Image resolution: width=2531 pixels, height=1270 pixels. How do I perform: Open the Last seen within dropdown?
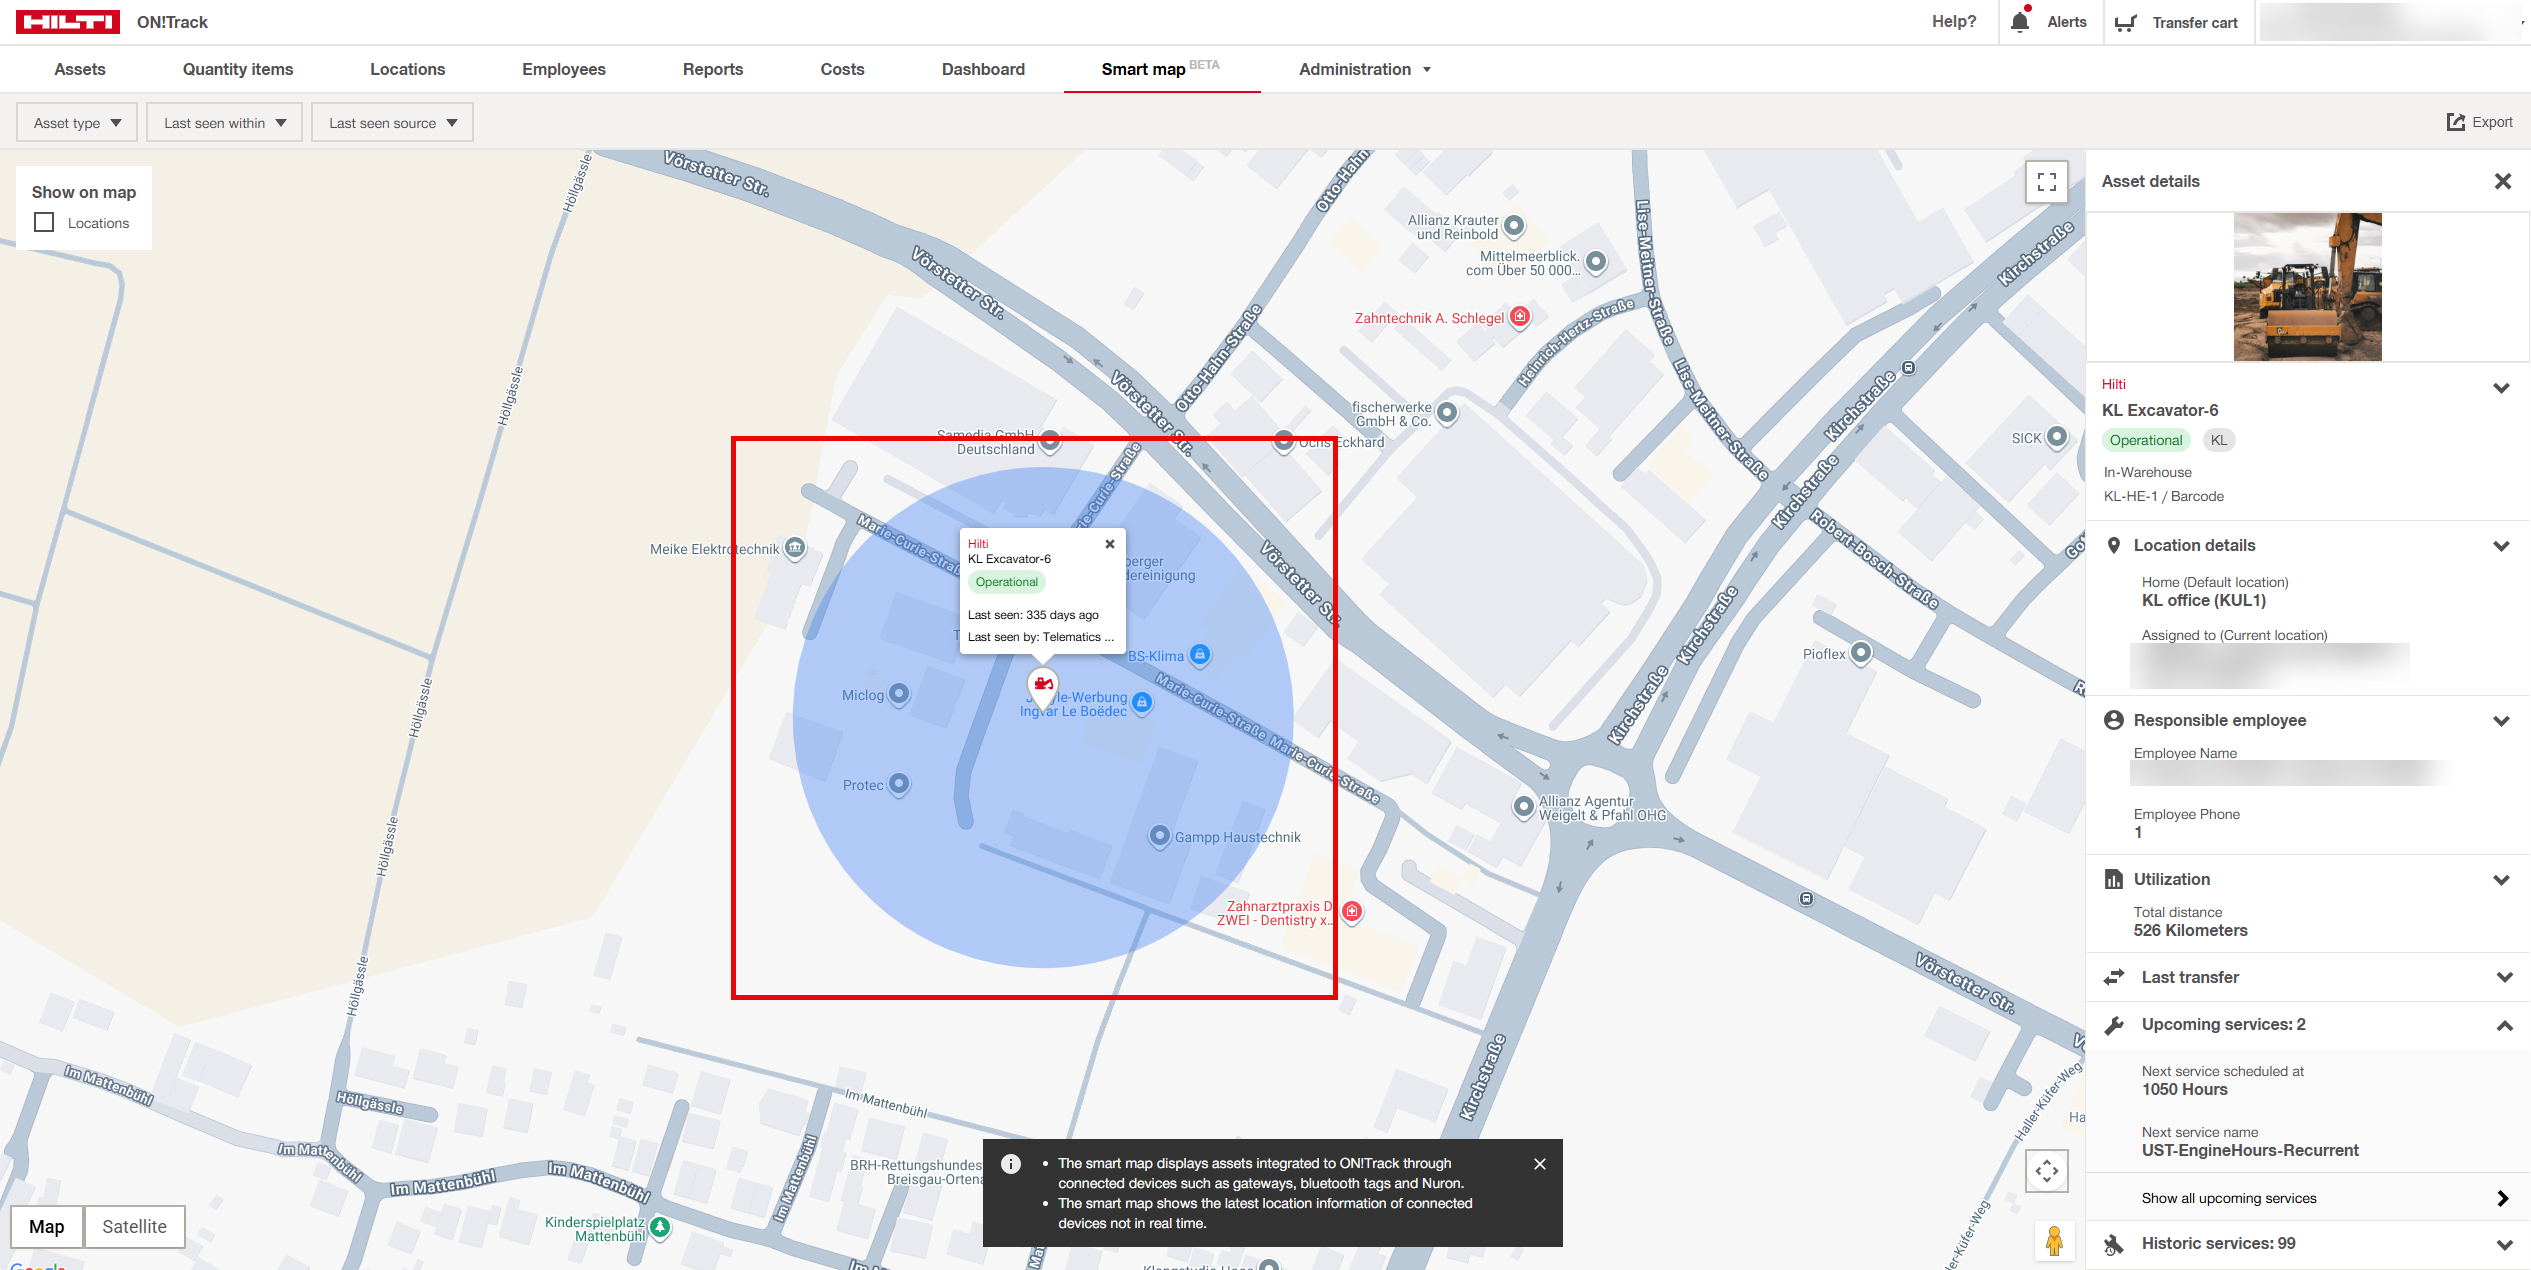point(224,123)
